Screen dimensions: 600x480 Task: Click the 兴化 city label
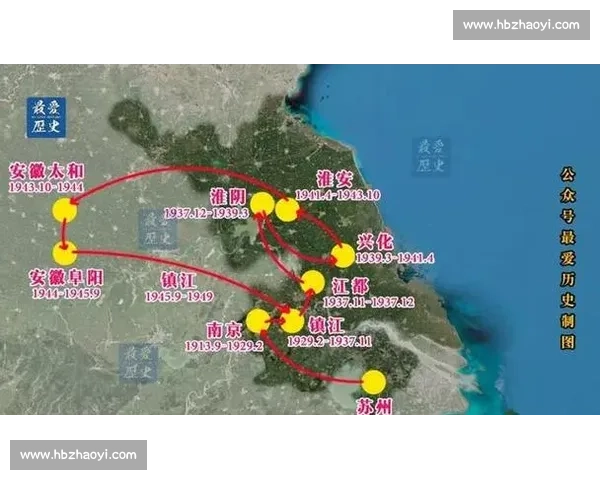375,242
